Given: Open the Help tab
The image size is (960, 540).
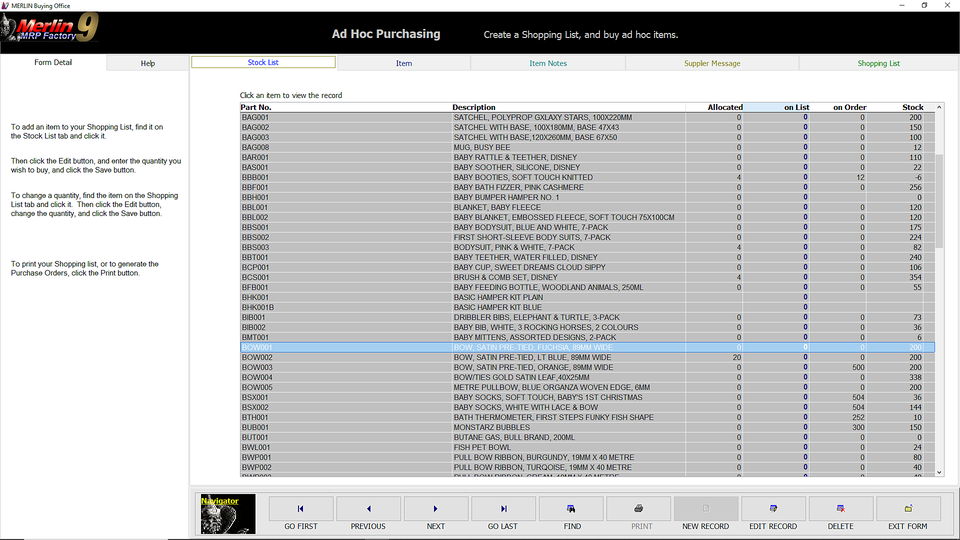Looking at the screenshot, I should click(148, 63).
